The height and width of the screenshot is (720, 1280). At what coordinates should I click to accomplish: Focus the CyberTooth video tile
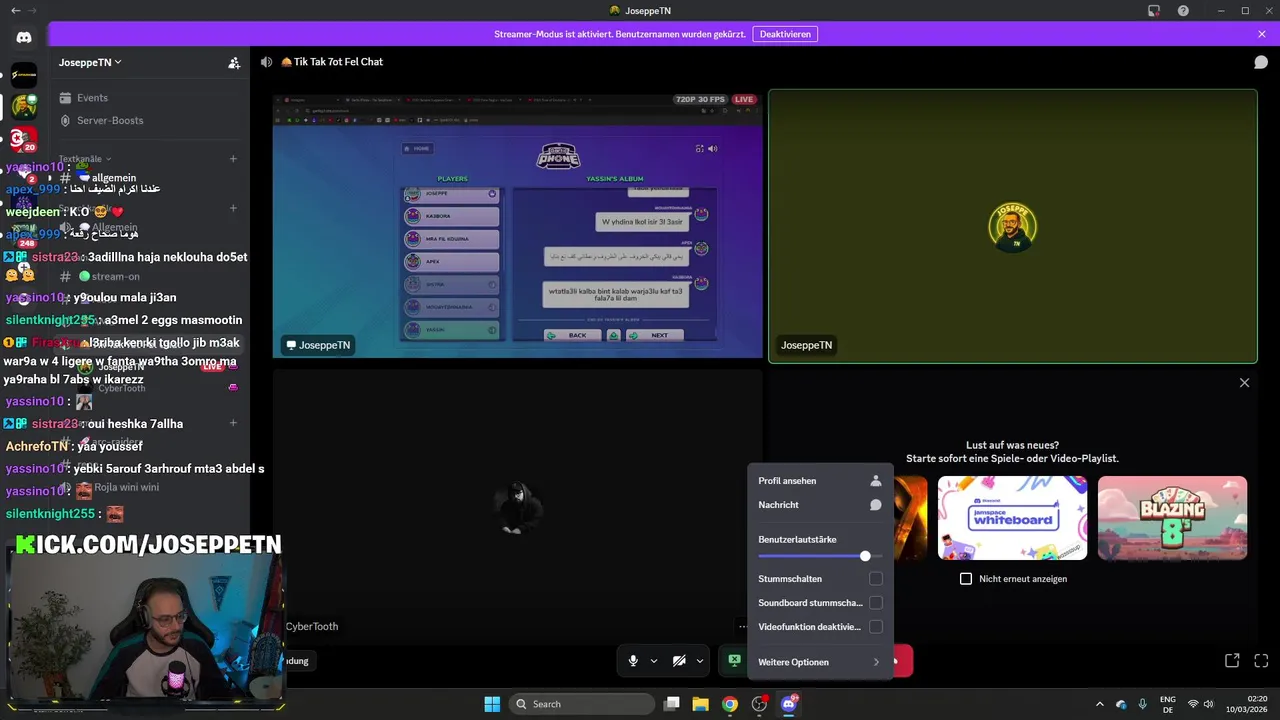[x=518, y=507]
